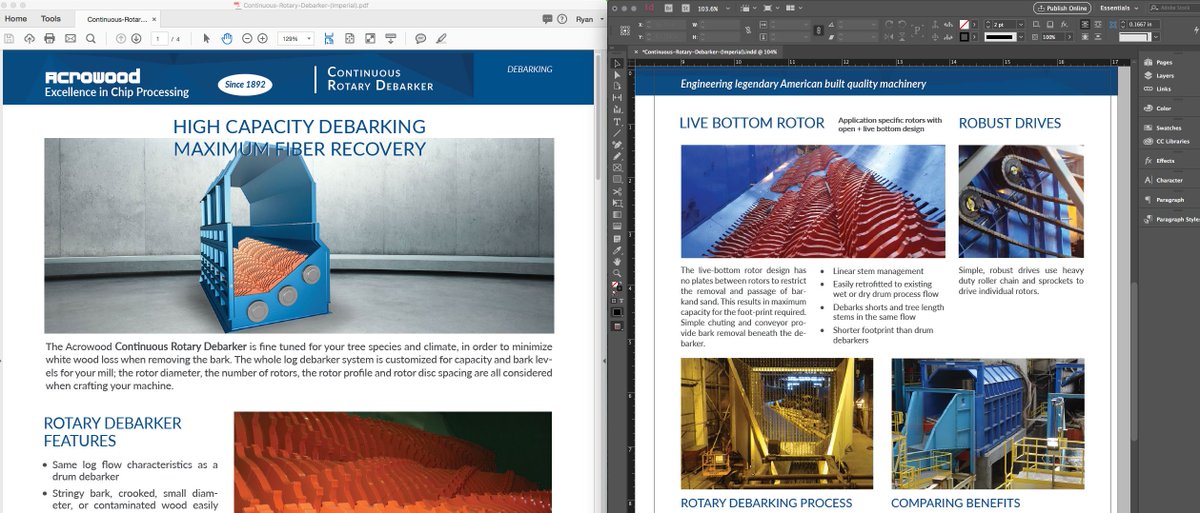This screenshot has height=513, width=1200.
Task: Click the email envelope icon in Acrobat
Action: (x=70, y=38)
